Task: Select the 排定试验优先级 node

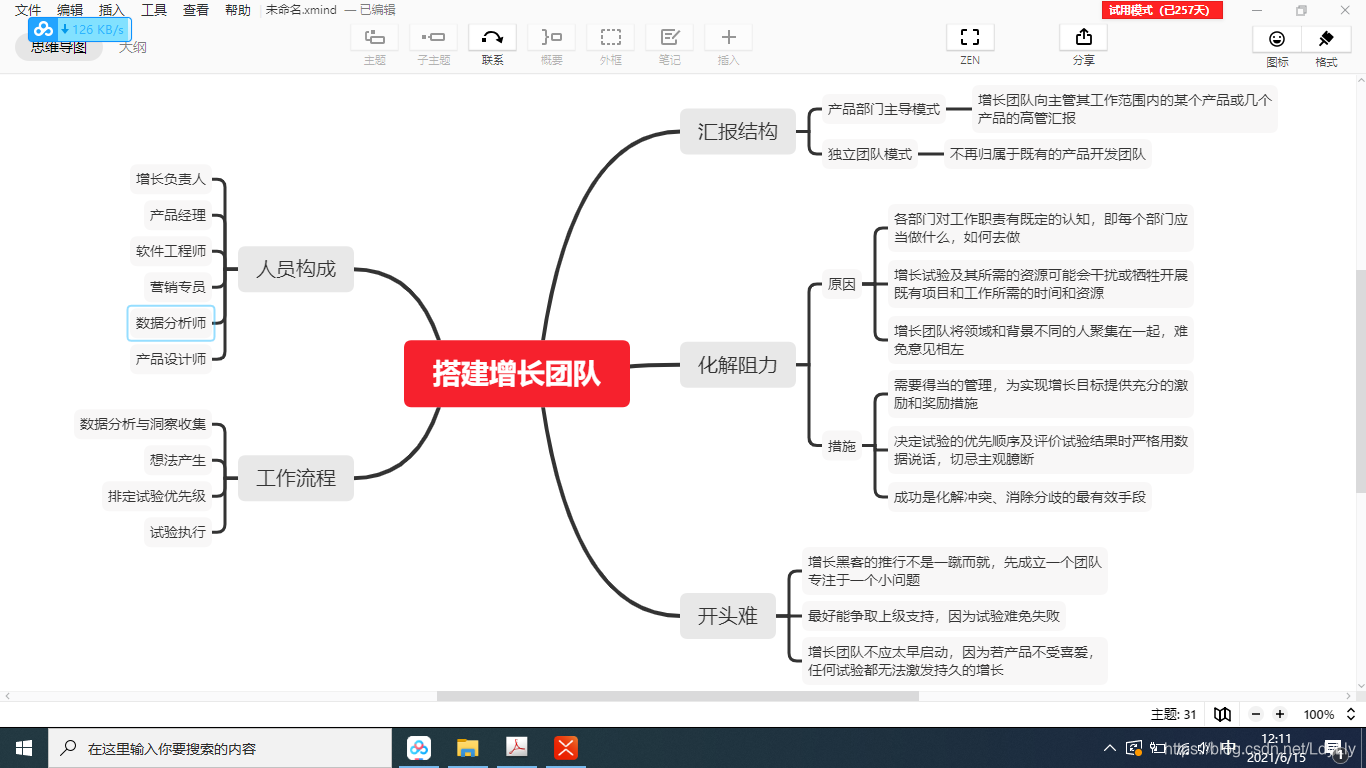Action: [x=157, y=496]
